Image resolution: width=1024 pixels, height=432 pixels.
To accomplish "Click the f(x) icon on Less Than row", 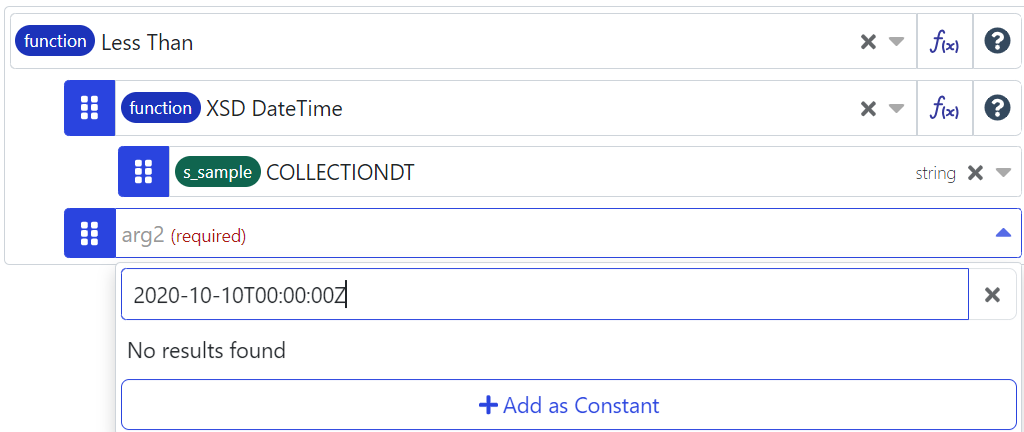I will tap(944, 41).
